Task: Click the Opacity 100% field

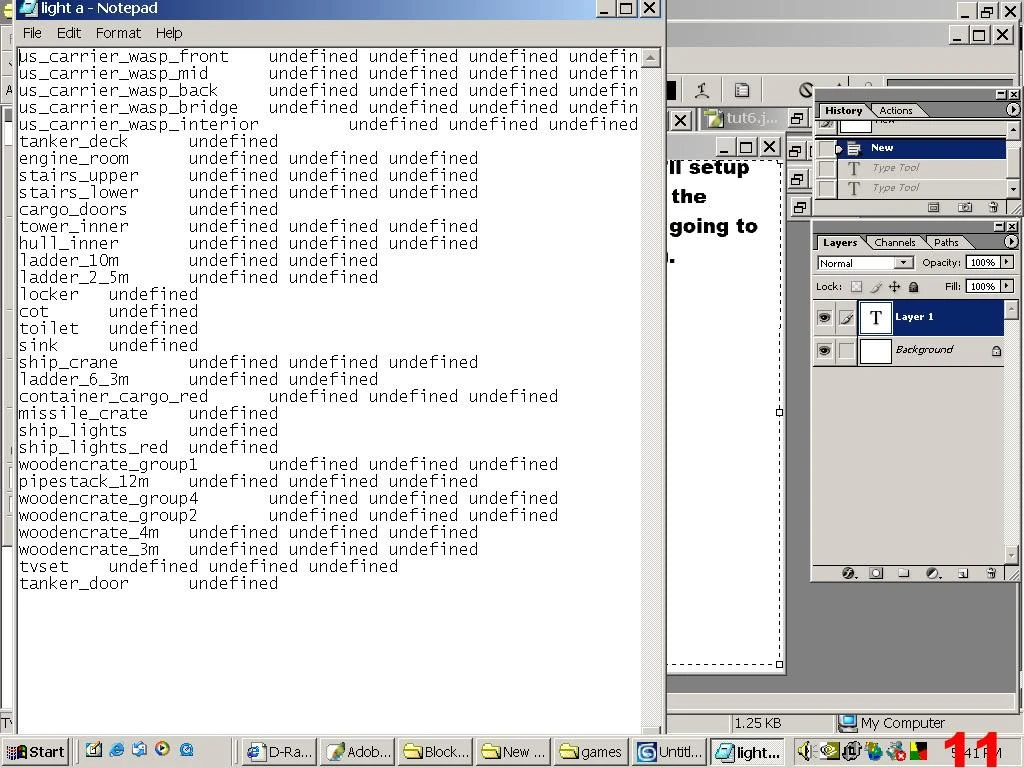Action: [x=982, y=262]
